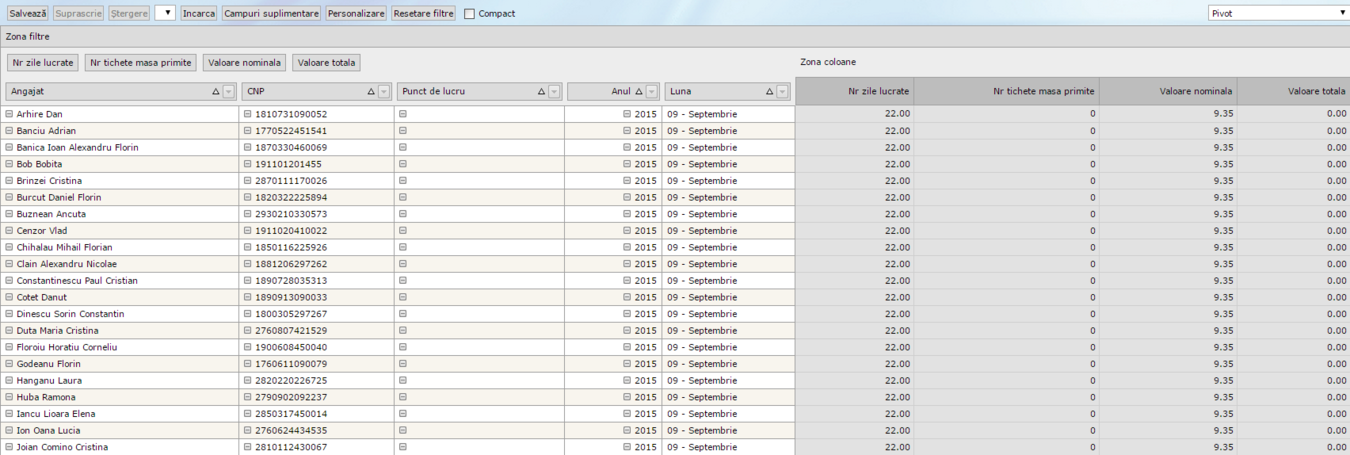The width and height of the screenshot is (1350, 455).
Task: Click Campuri suplimentare button
Action: coord(271,14)
